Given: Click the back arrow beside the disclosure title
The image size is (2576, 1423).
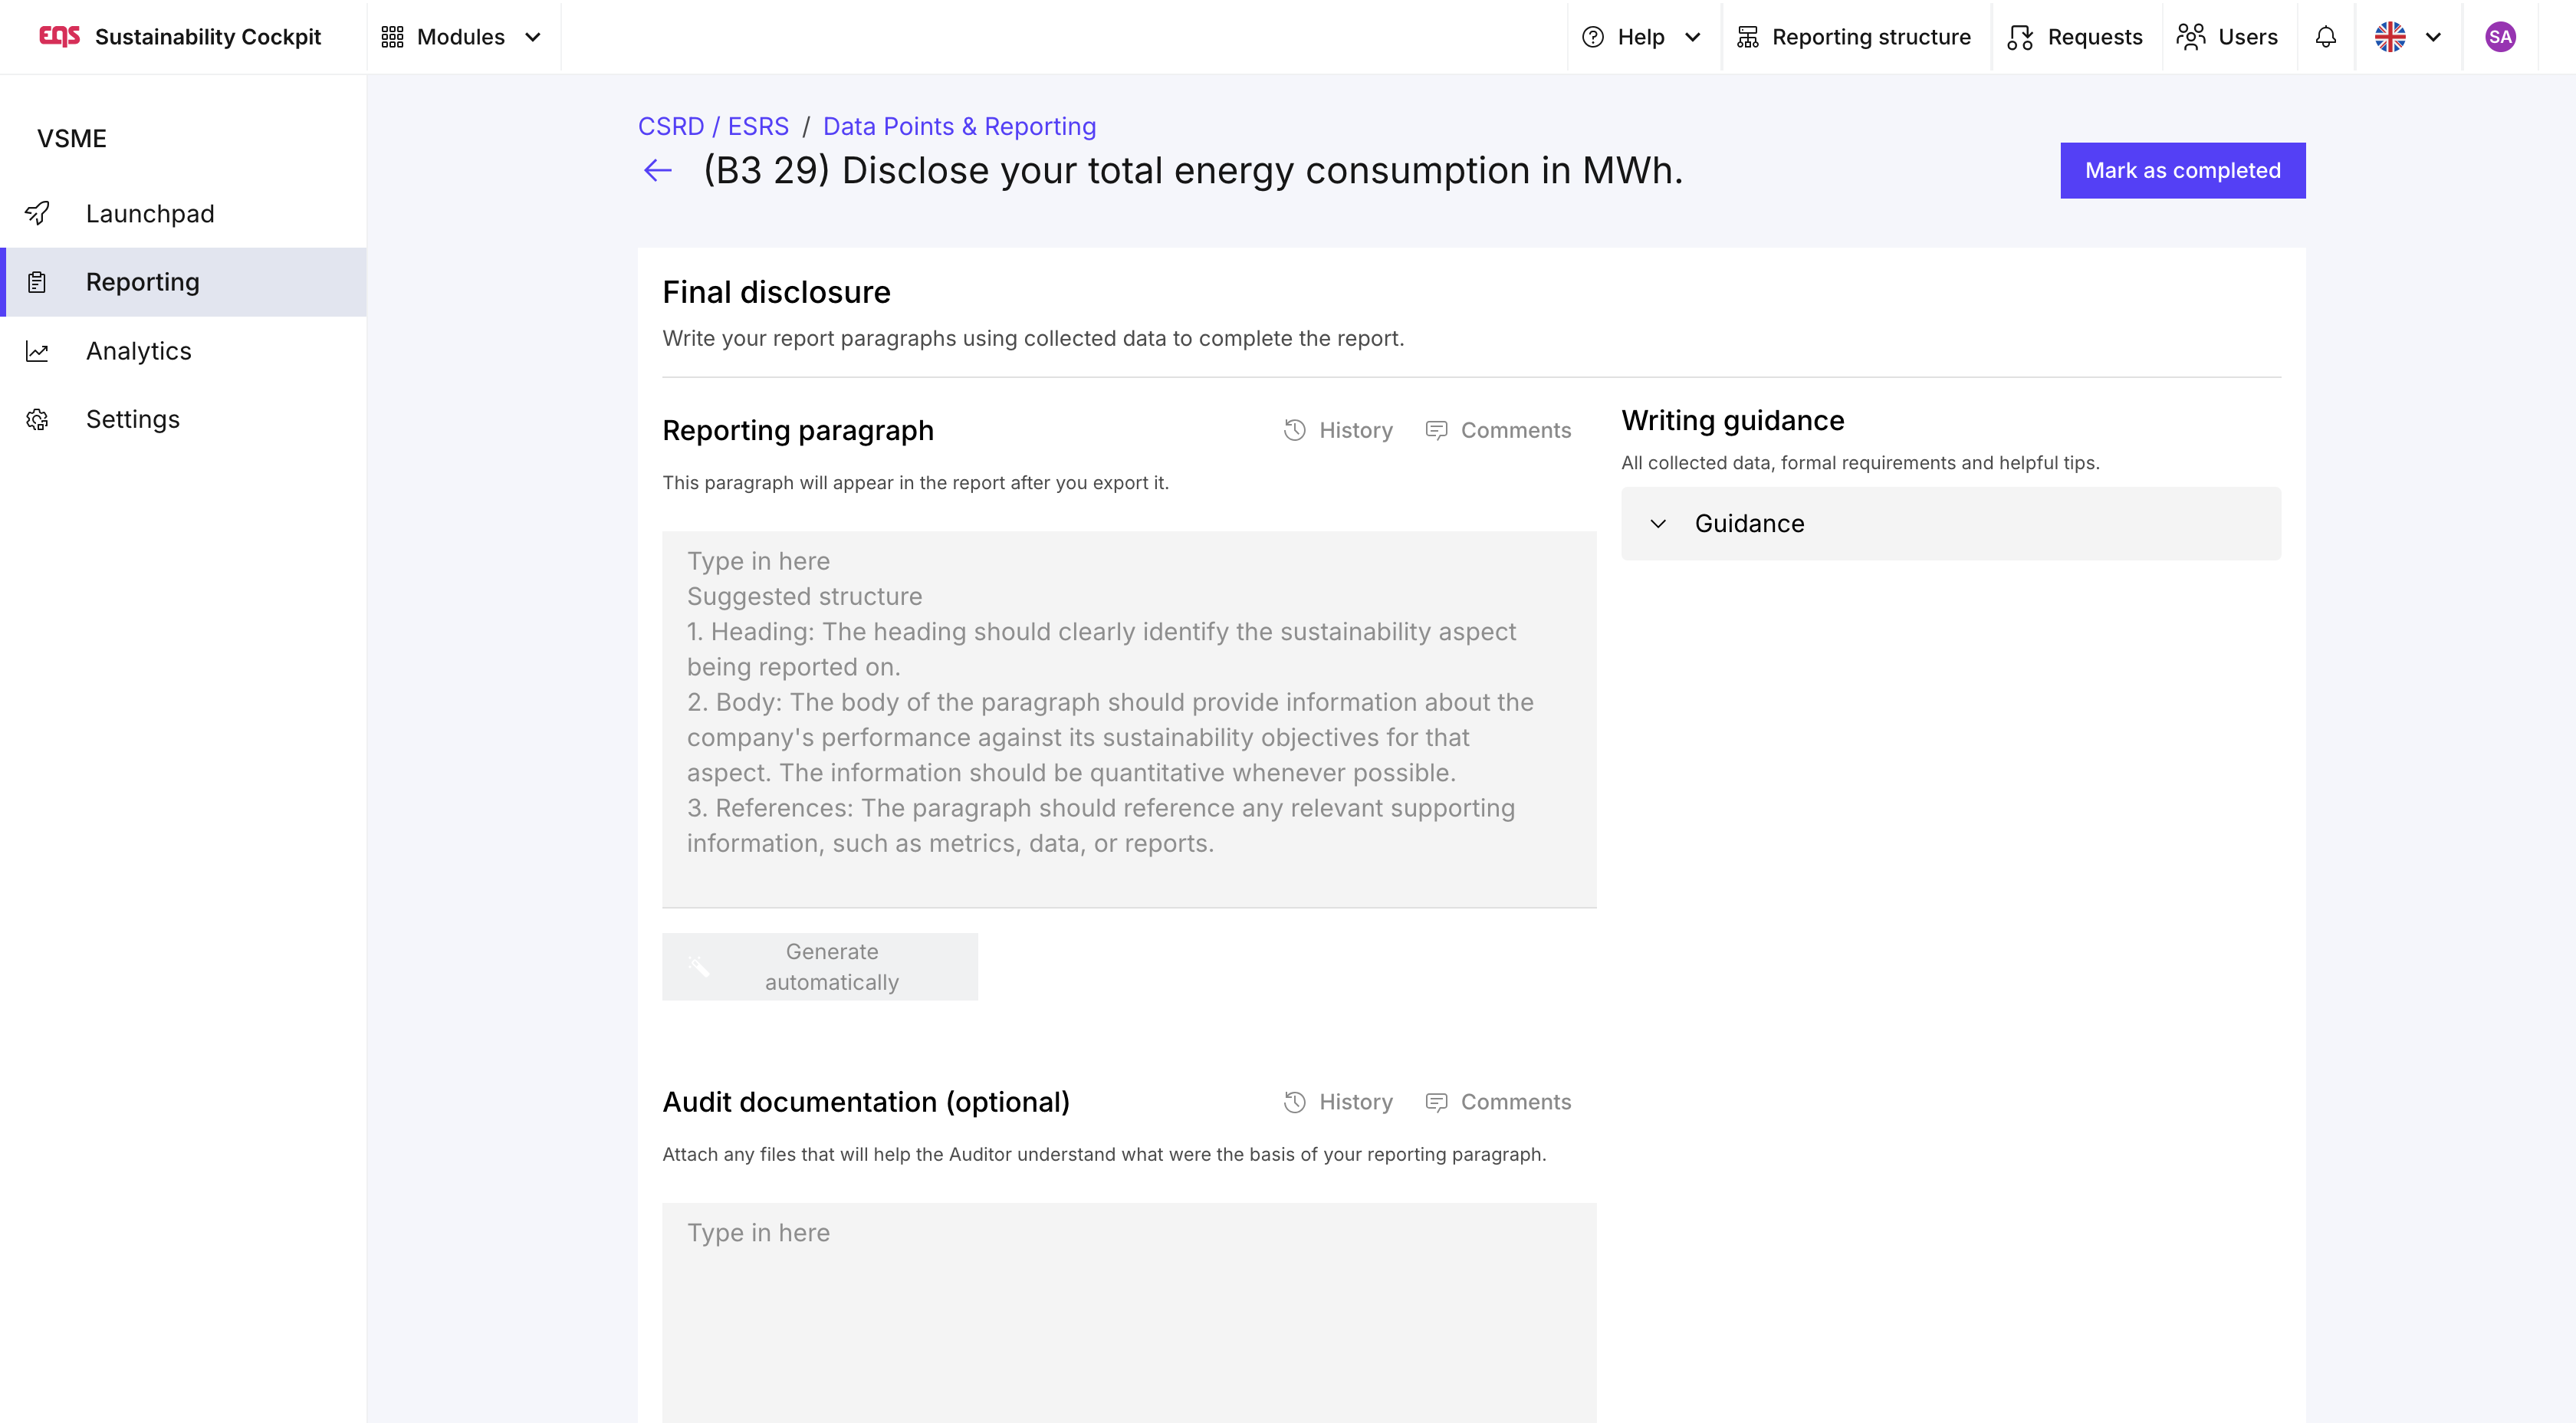Looking at the screenshot, I should pos(657,171).
